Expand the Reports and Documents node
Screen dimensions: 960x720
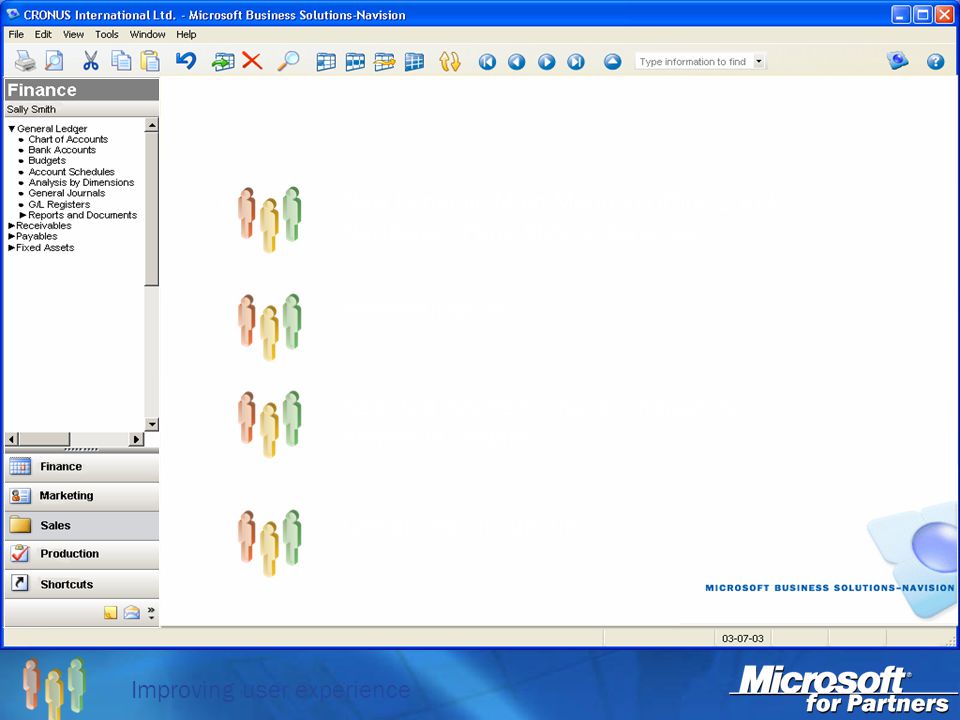(x=23, y=215)
